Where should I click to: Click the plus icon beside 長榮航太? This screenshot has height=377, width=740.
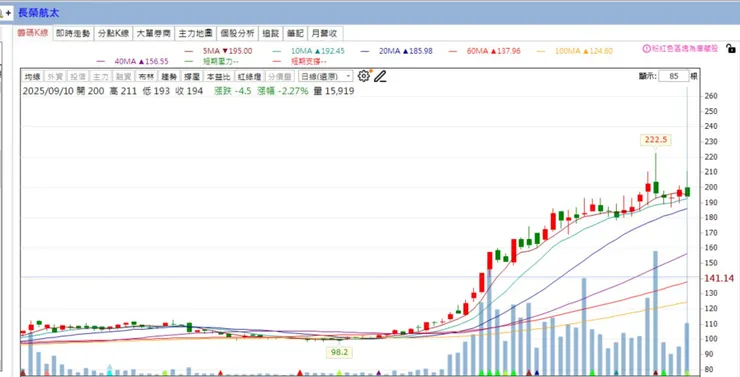(x=8, y=13)
